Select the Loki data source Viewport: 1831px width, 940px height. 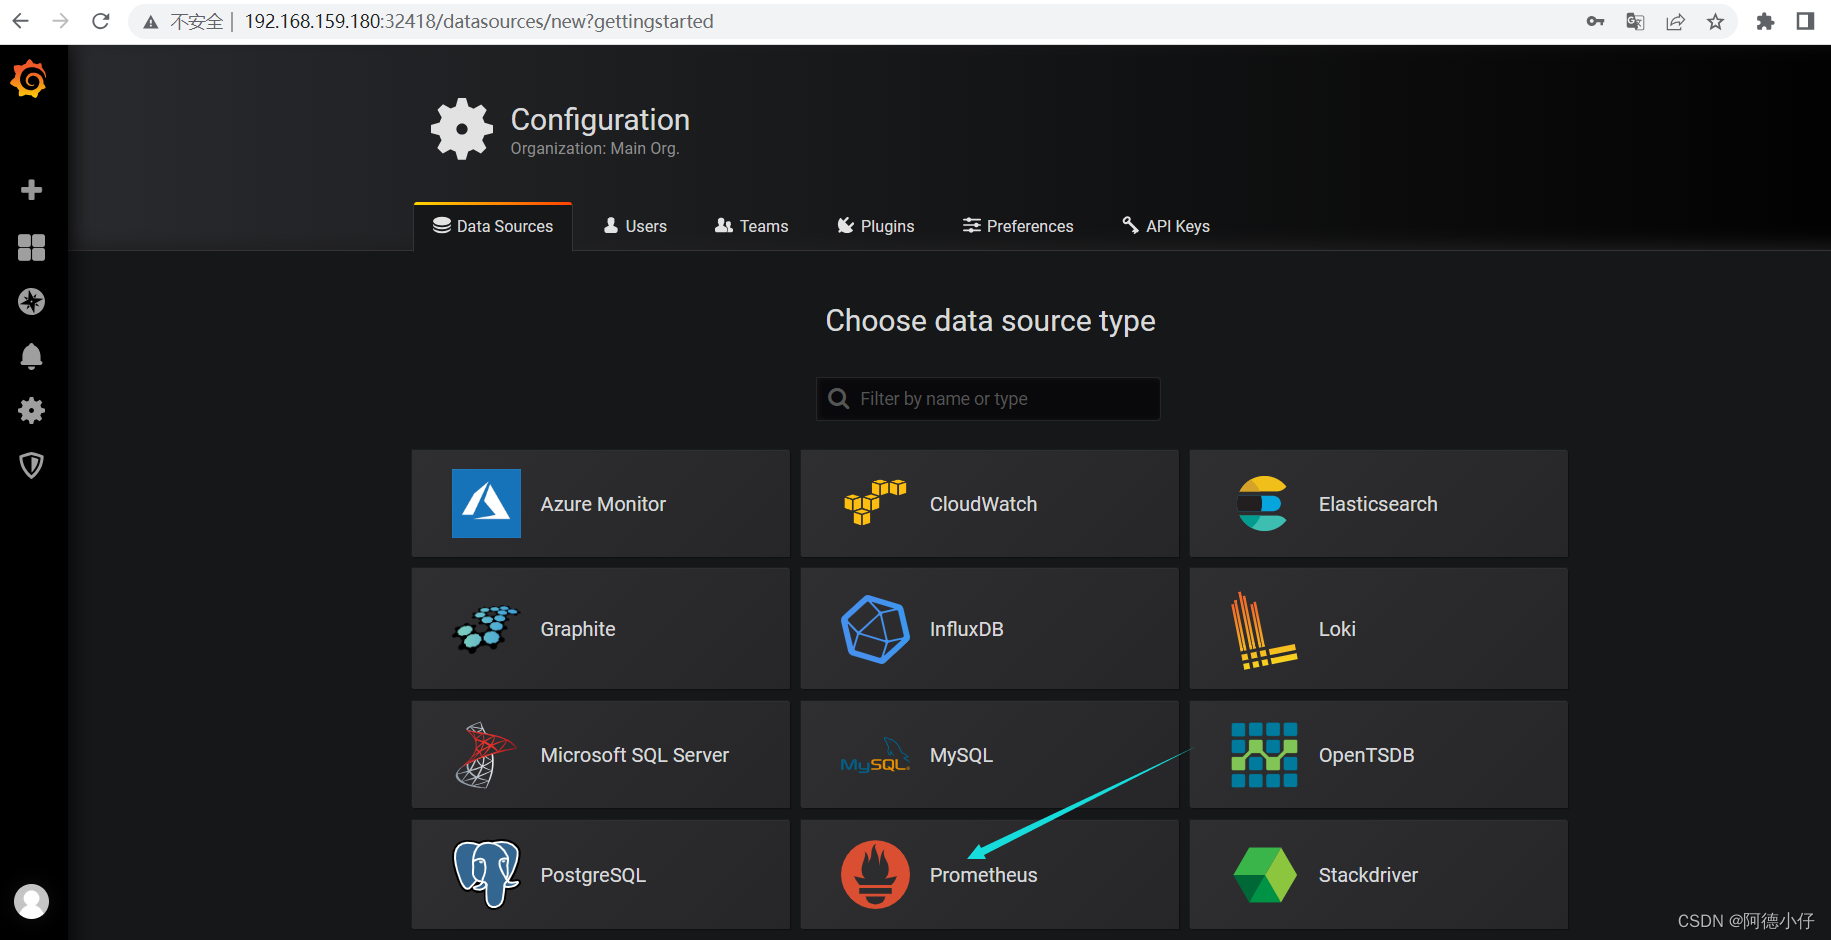click(x=1378, y=629)
